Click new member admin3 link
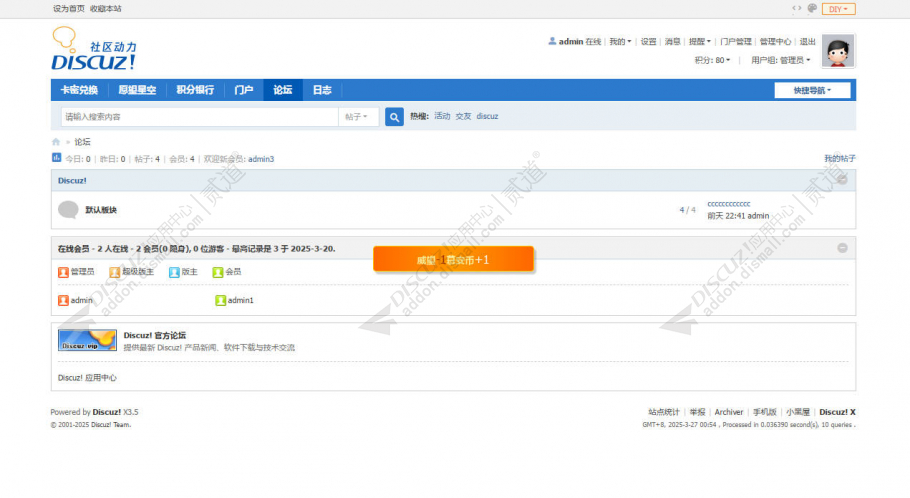This screenshot has height=498, width=910. (261, 159)
